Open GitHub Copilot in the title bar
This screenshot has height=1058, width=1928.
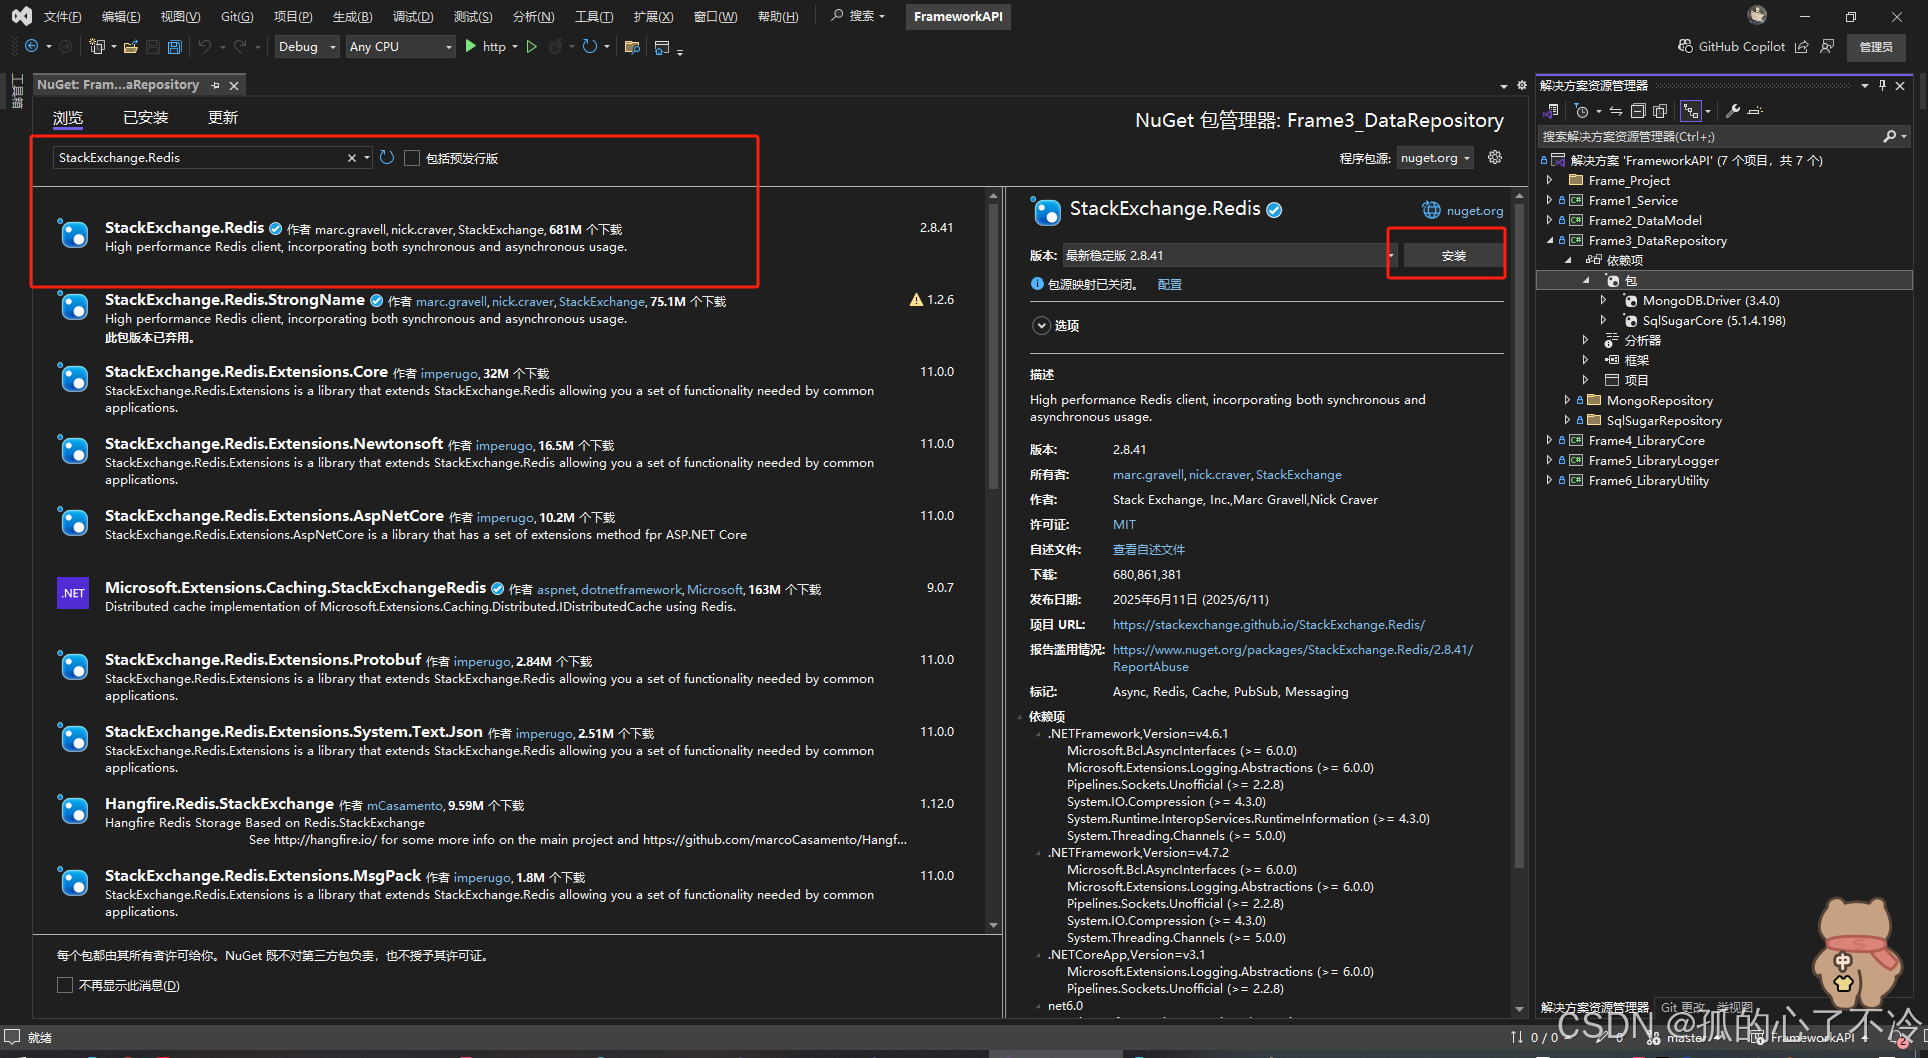point(1731,47)
